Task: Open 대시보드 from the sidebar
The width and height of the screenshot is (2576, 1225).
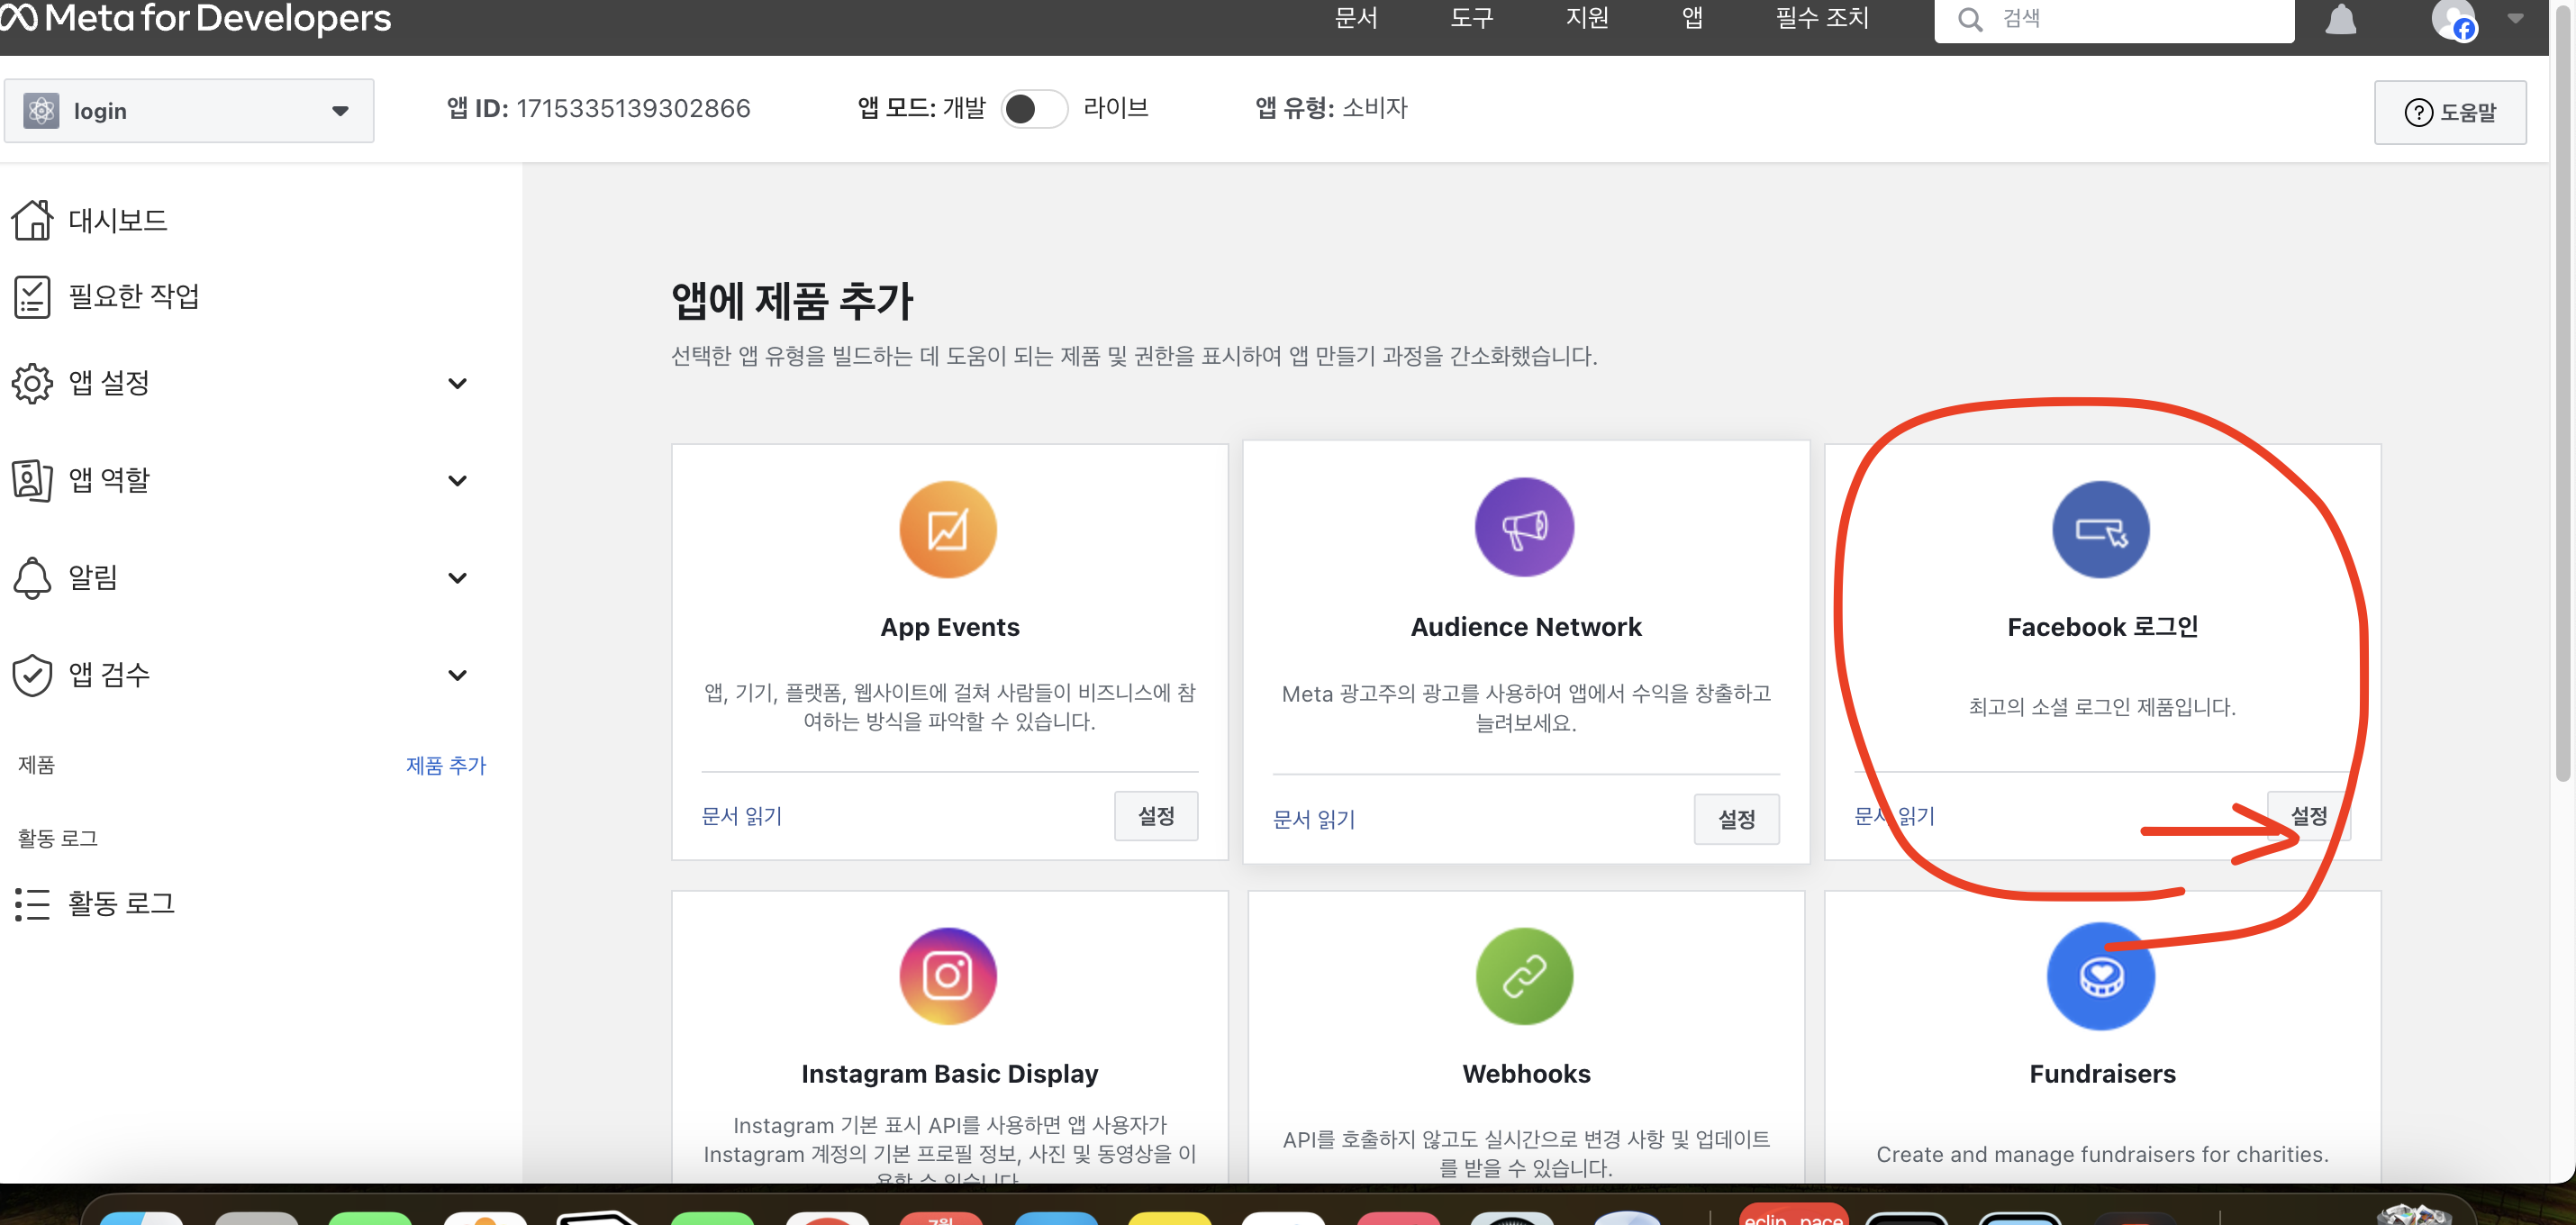Action: (x=117, y=220)
